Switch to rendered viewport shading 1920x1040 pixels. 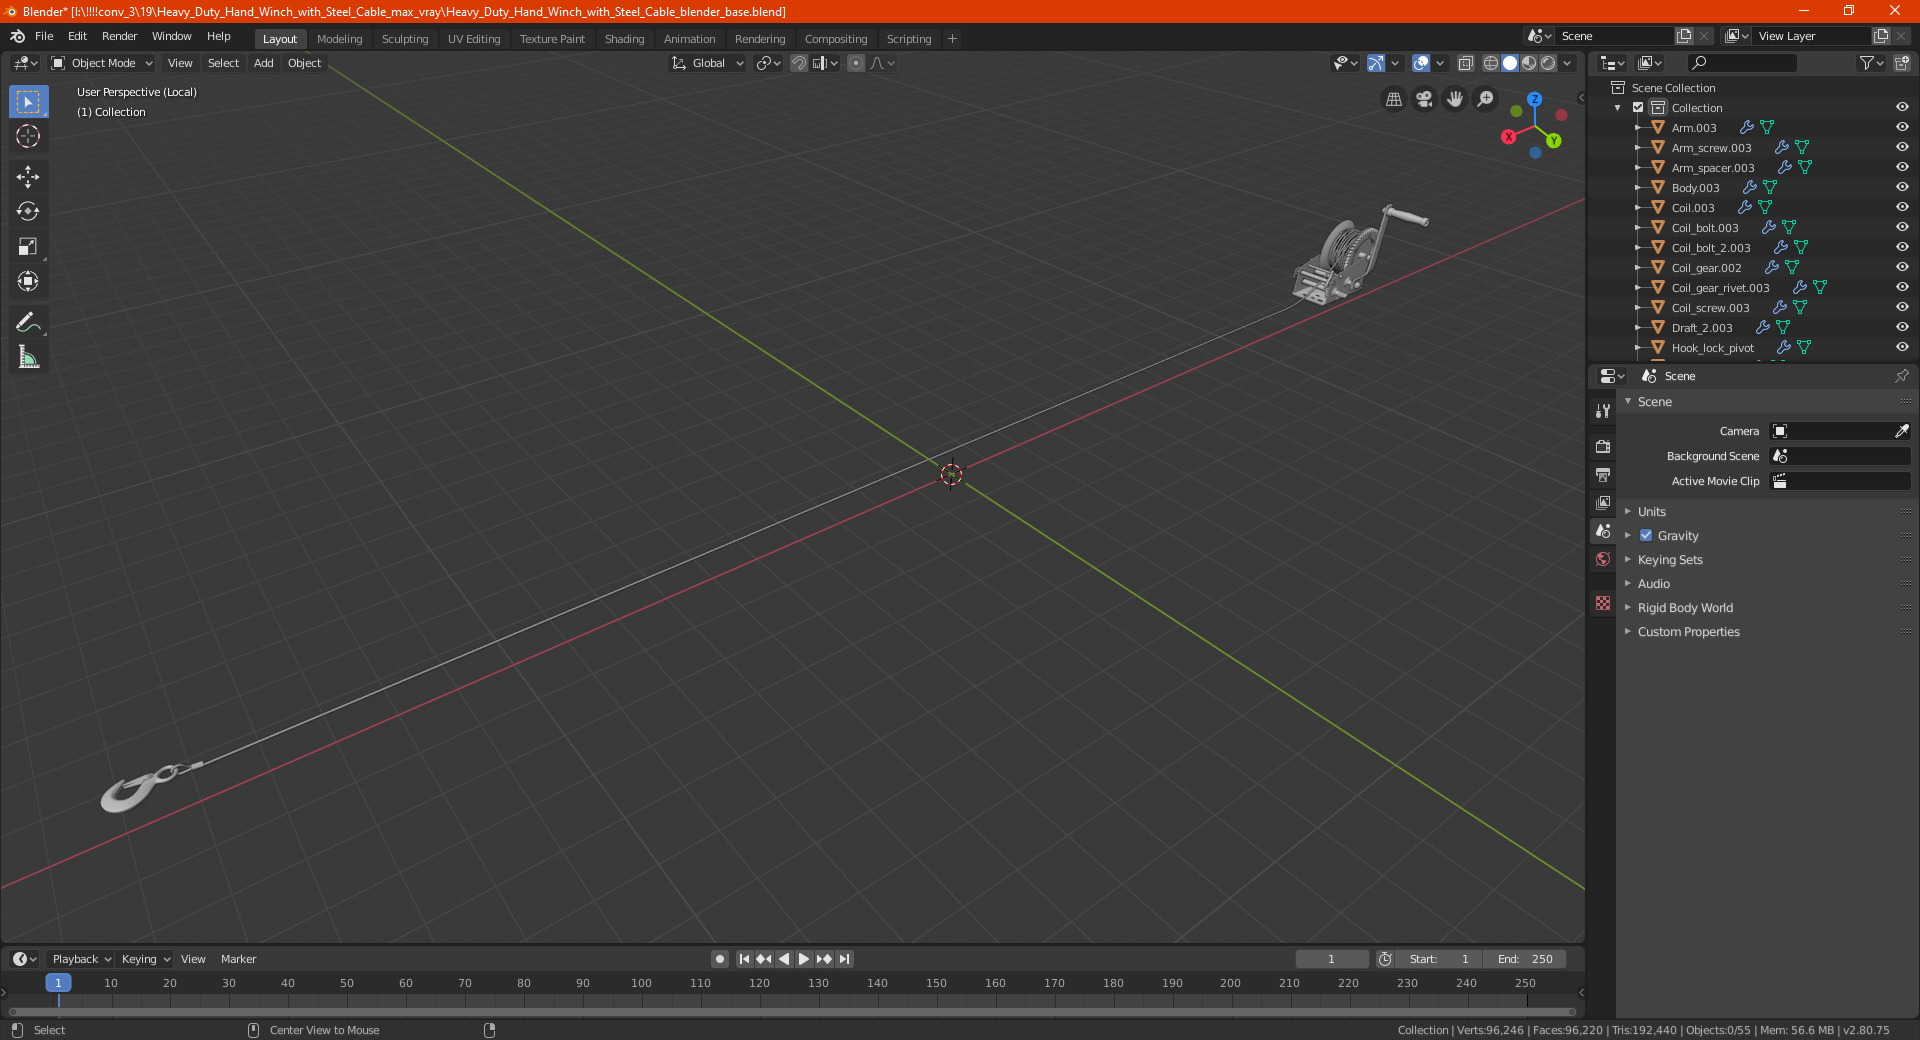coord(1548,63)
